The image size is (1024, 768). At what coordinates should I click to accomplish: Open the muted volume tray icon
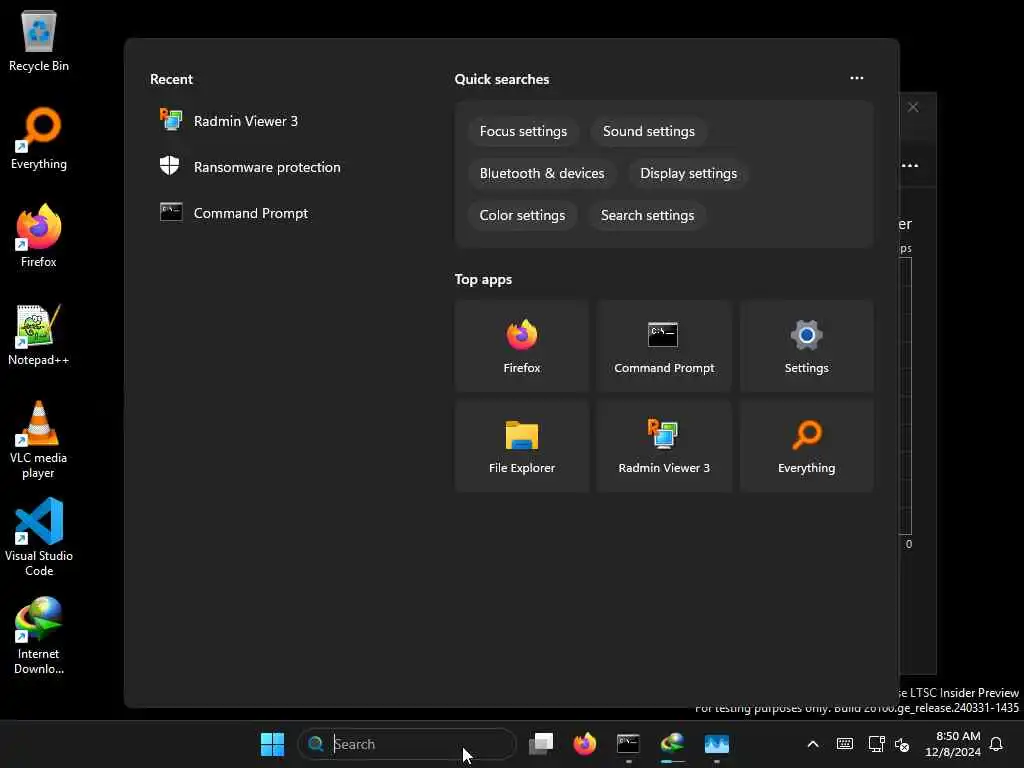pos(902,744)
